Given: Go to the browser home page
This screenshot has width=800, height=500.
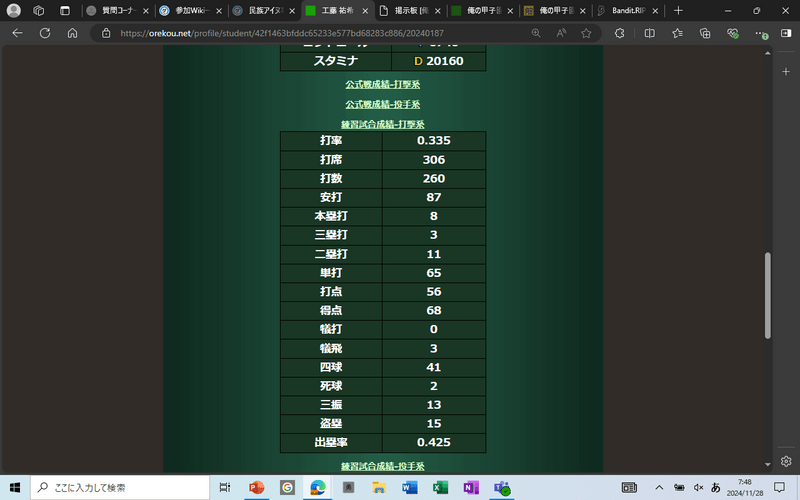Looking at the screenshot, I should pos(72,33).
